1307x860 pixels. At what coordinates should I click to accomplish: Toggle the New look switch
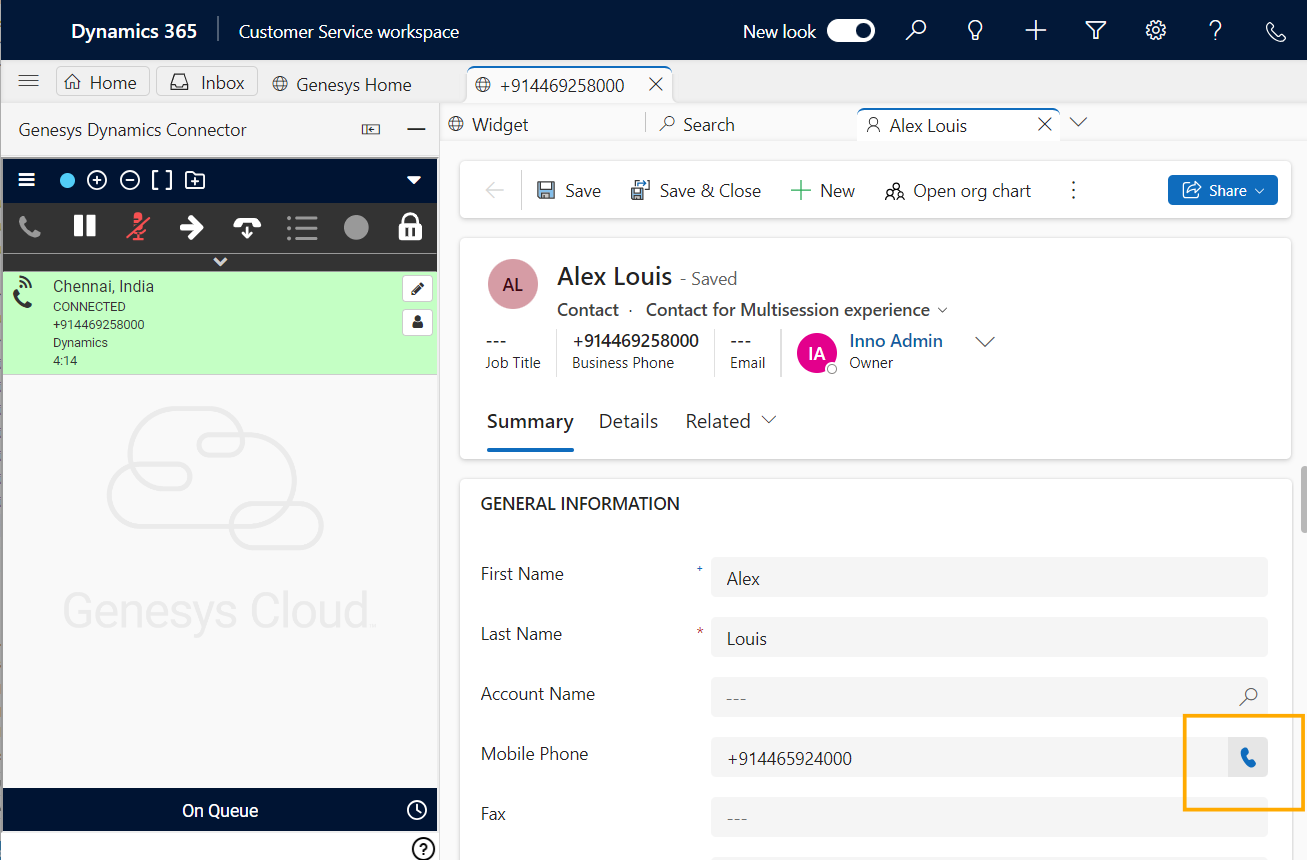850,31
